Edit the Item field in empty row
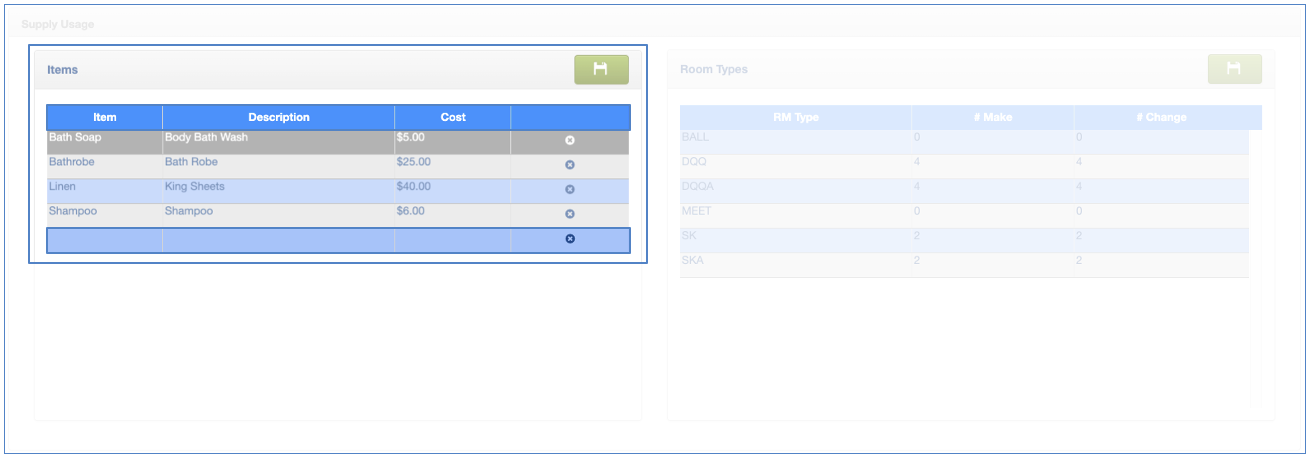The image size is (1311, 457). pyautogui.click(x=105, y=240)
